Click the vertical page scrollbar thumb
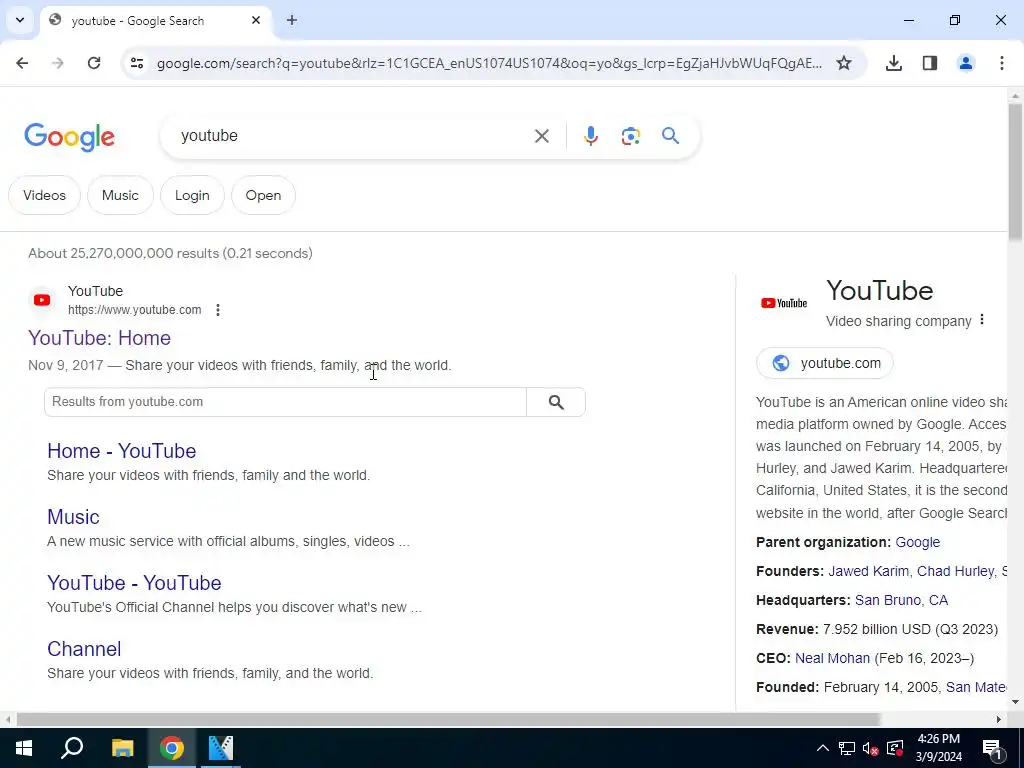The height and width of the screenshot is (768, 1024). [x=1016, y=171]
